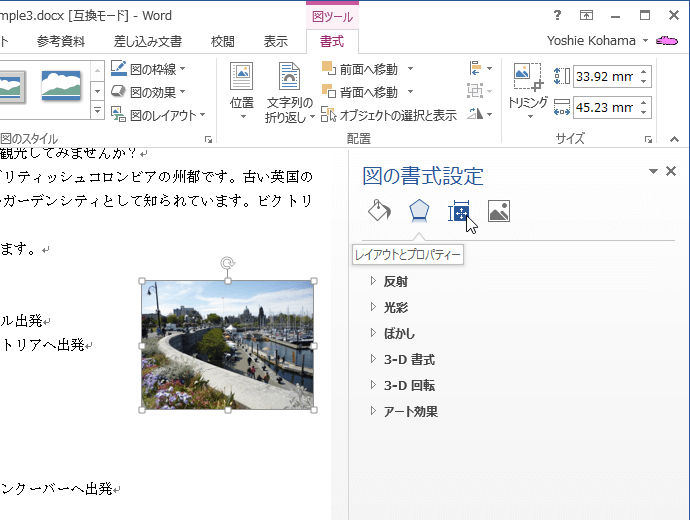Select the 差し込み文書 ribbon tab
Image resolution: width=690 pixels, height=520 pixels.
pyautogui.click(x=148, y=41)
